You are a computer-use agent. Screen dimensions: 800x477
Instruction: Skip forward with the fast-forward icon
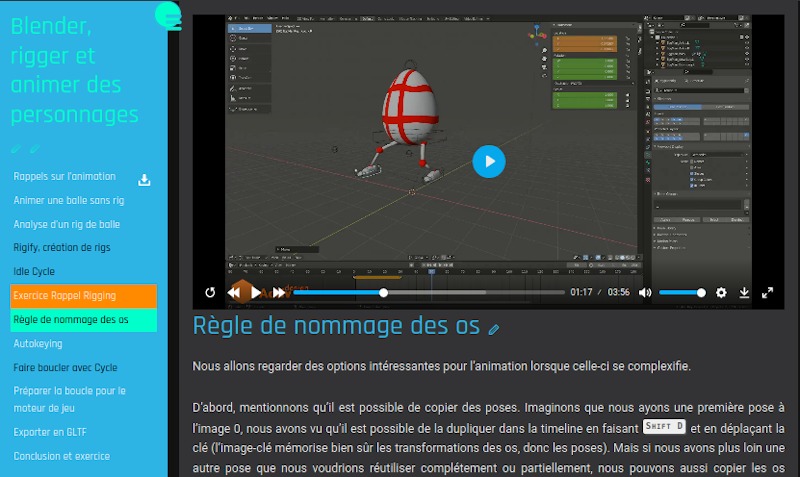279,292
